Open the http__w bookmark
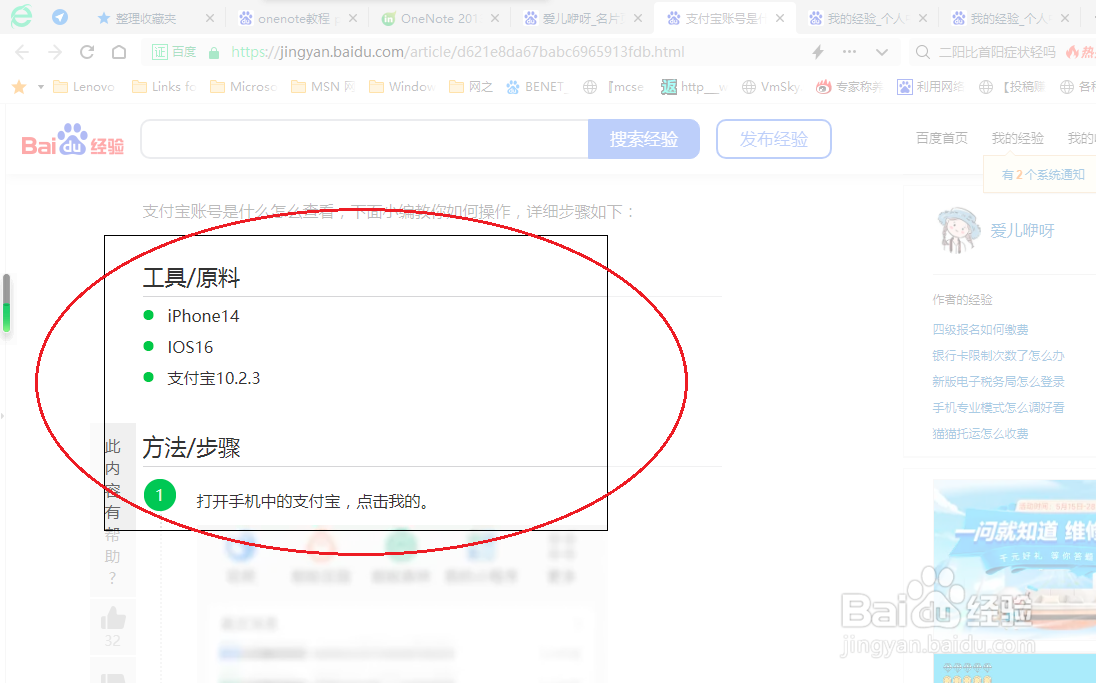1096x683 pixels. 694,87
